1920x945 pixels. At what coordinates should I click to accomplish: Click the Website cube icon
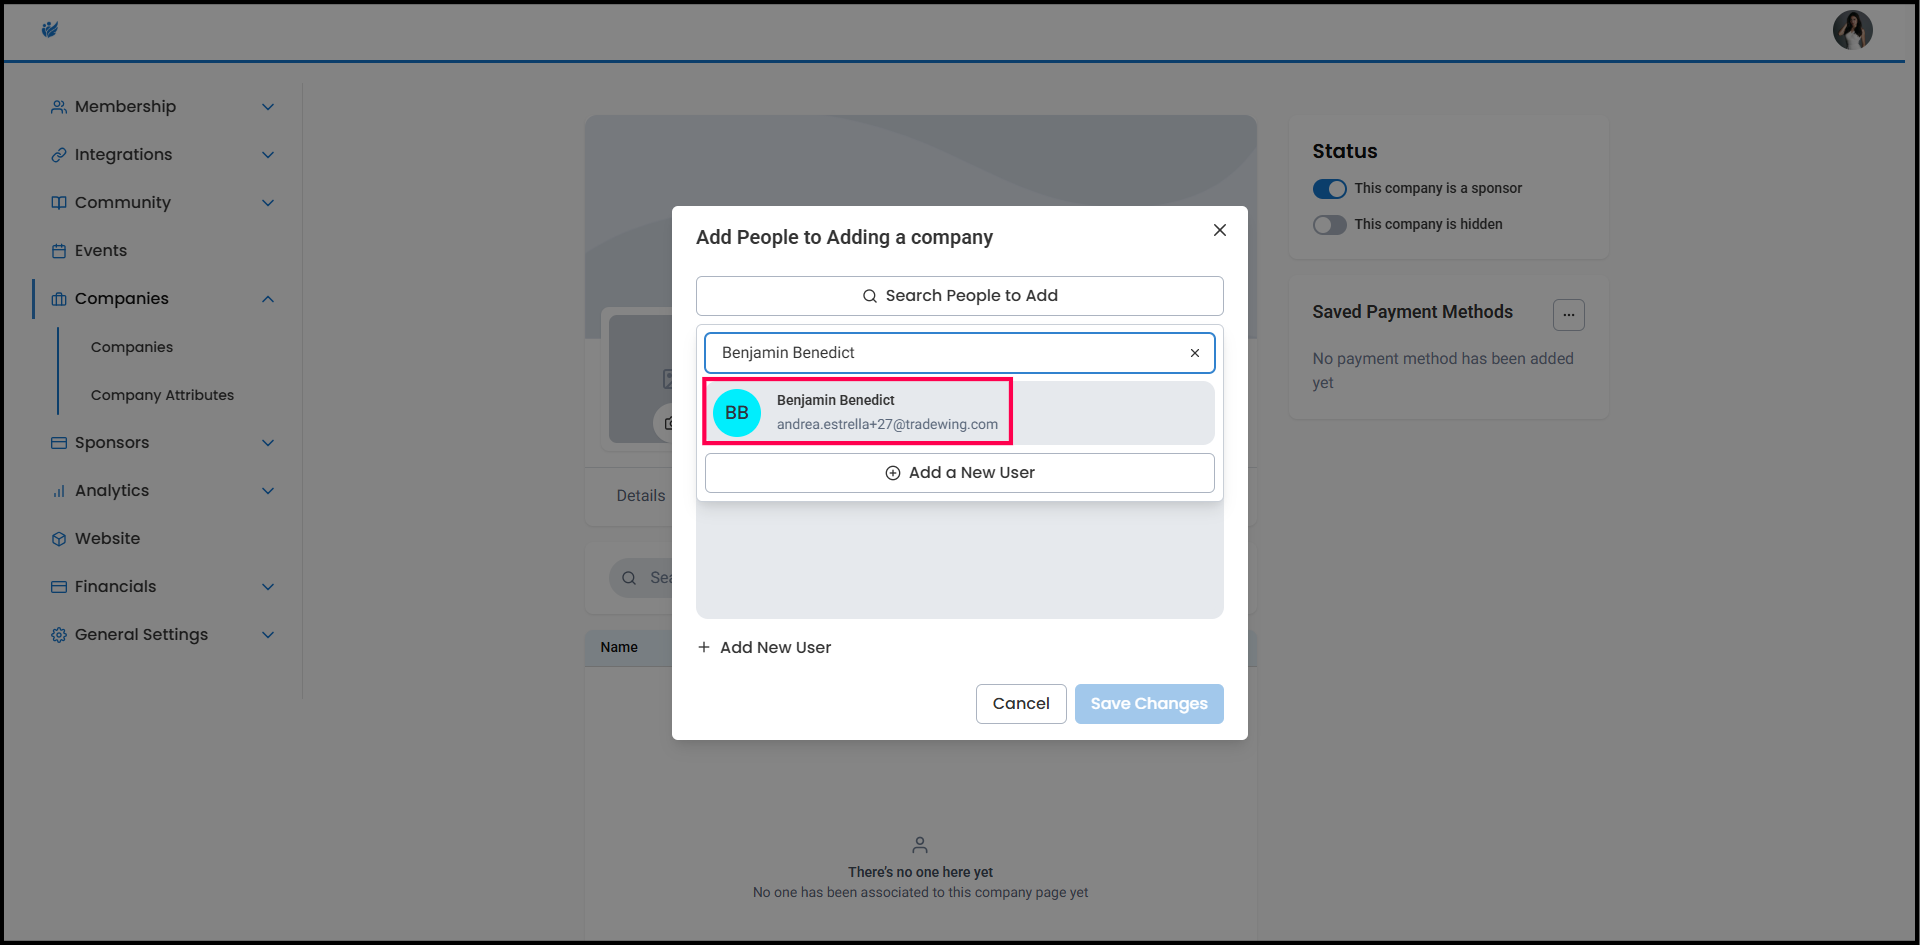click(x=59, y=539)
